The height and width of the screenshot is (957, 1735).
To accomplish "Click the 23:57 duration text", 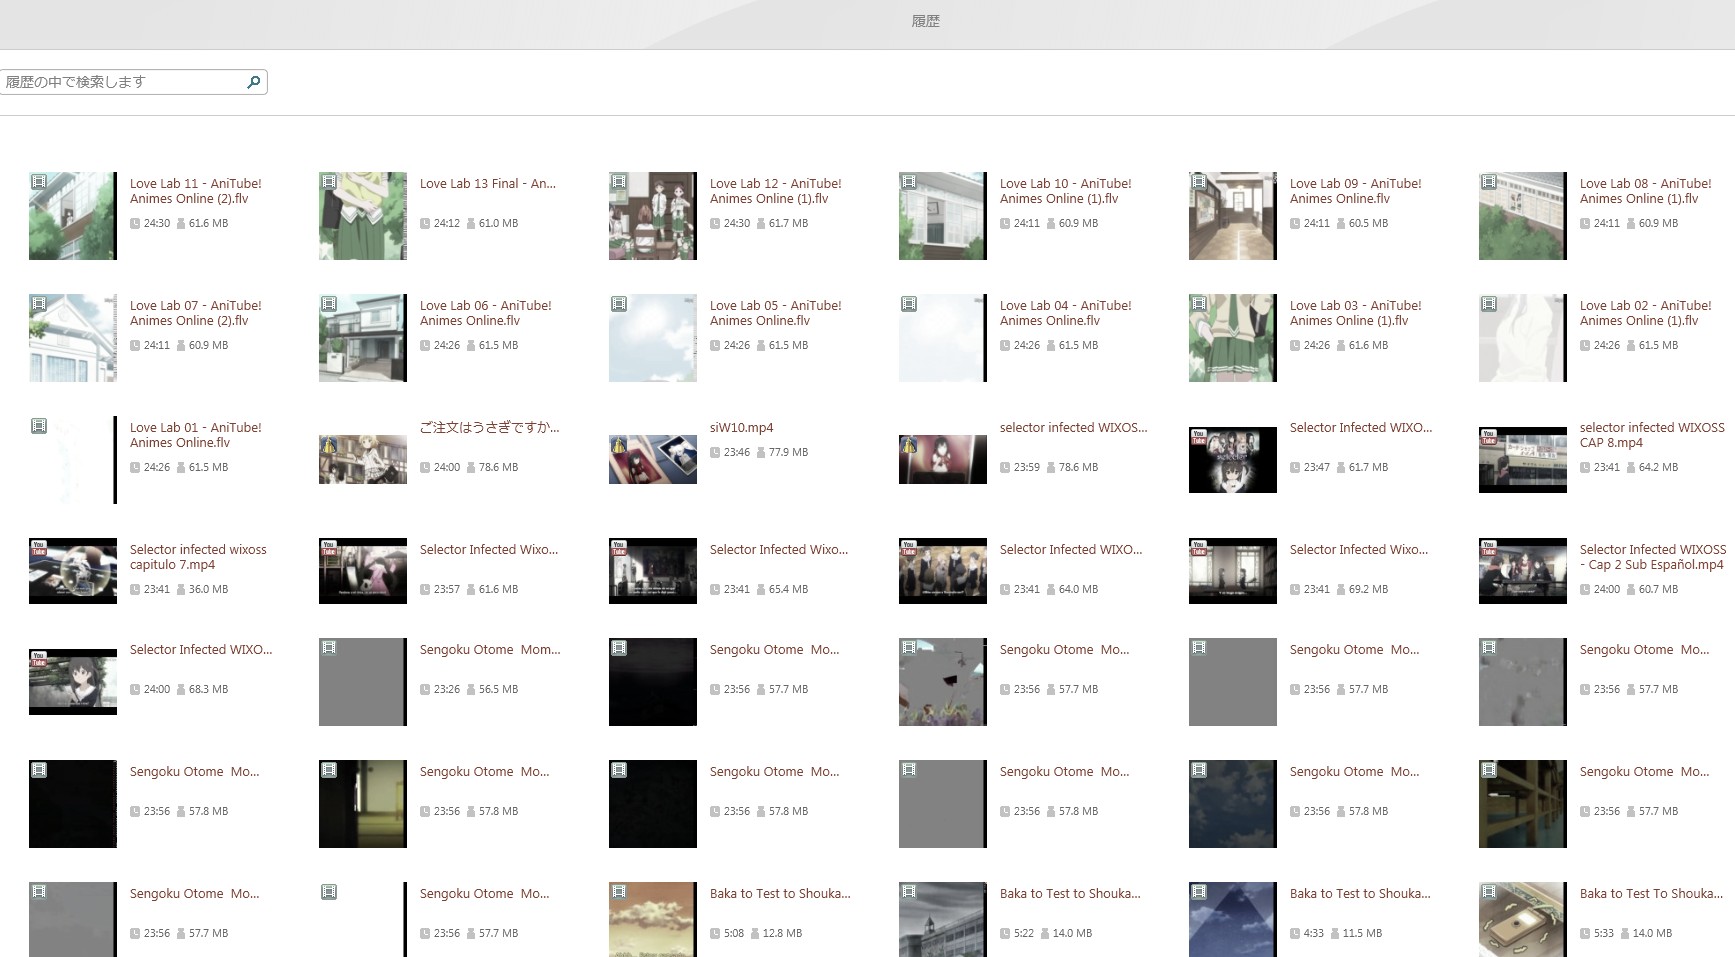I will pos(447,590).
